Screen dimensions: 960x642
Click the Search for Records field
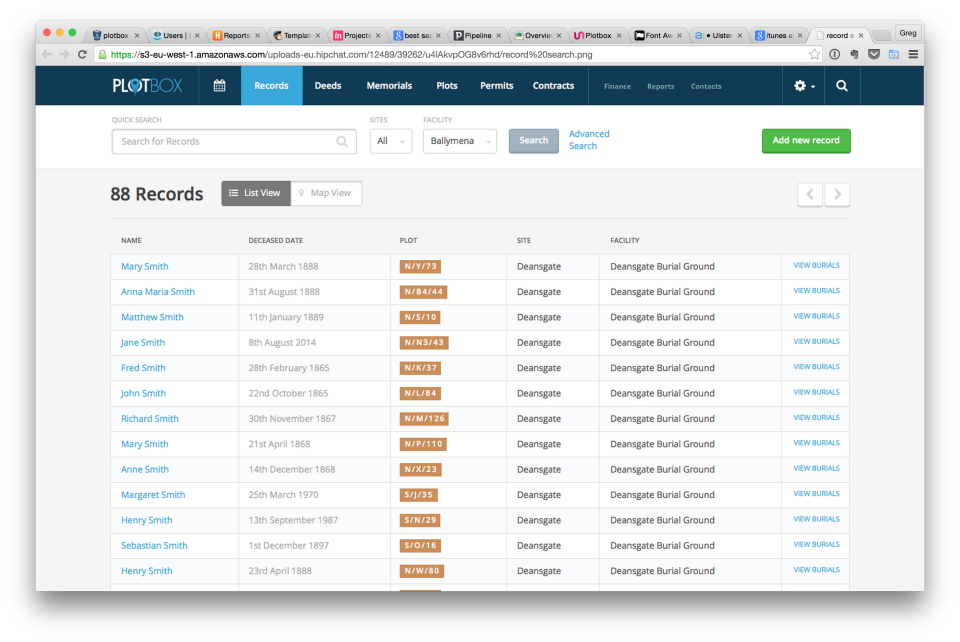click(234, 141)
